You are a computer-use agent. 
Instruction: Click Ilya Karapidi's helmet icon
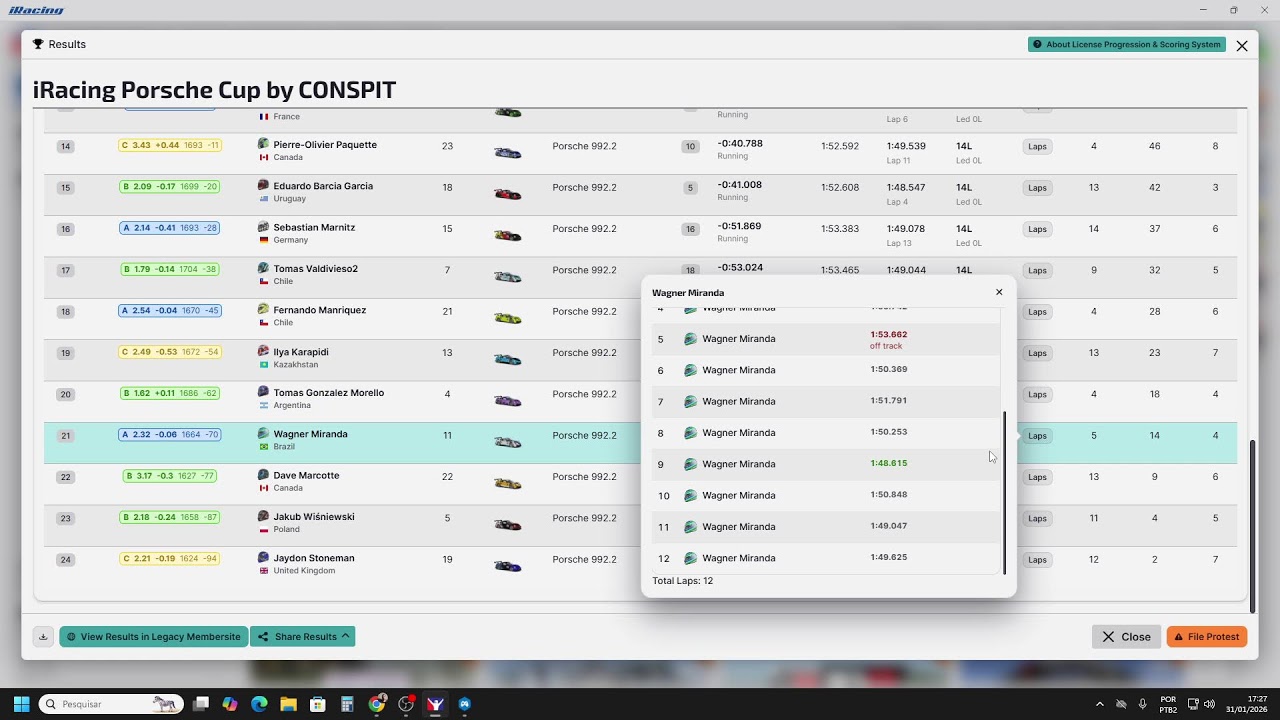pyautogui.click(x=264, y=351)
